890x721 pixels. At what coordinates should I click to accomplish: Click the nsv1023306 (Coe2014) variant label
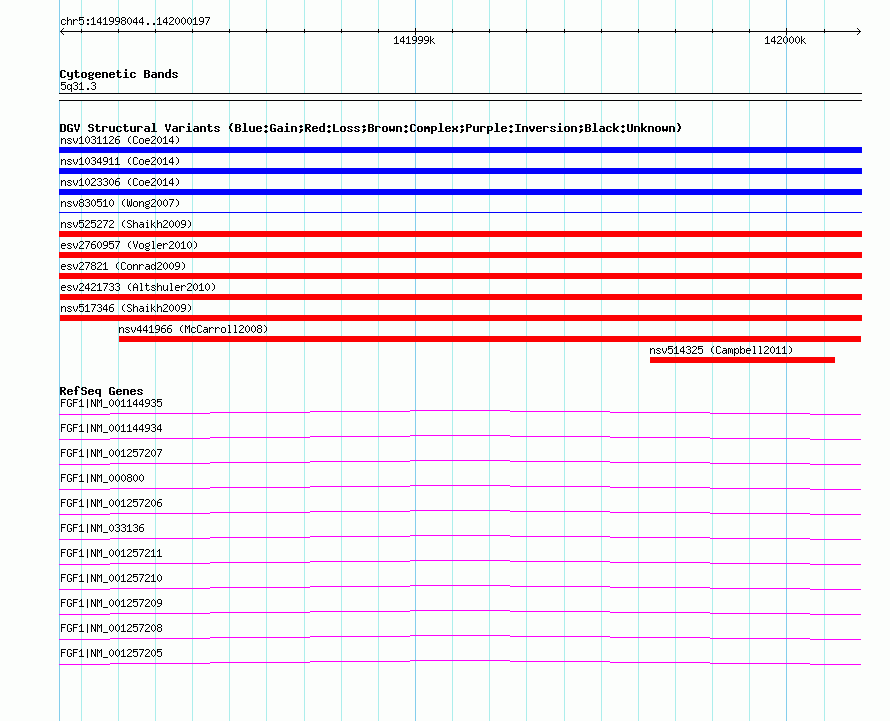[120, 182]
